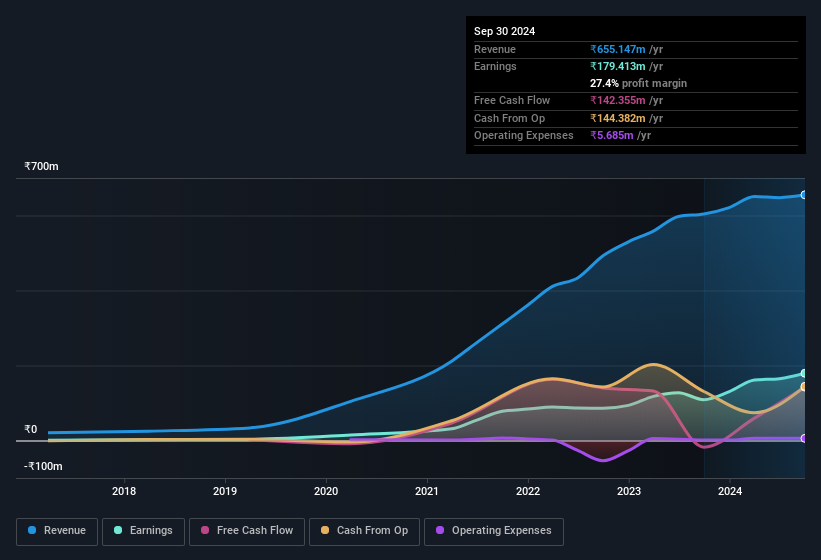Click the Cash From Op label in tooltip
Screen dimensions: 821x560
[509, 118]
